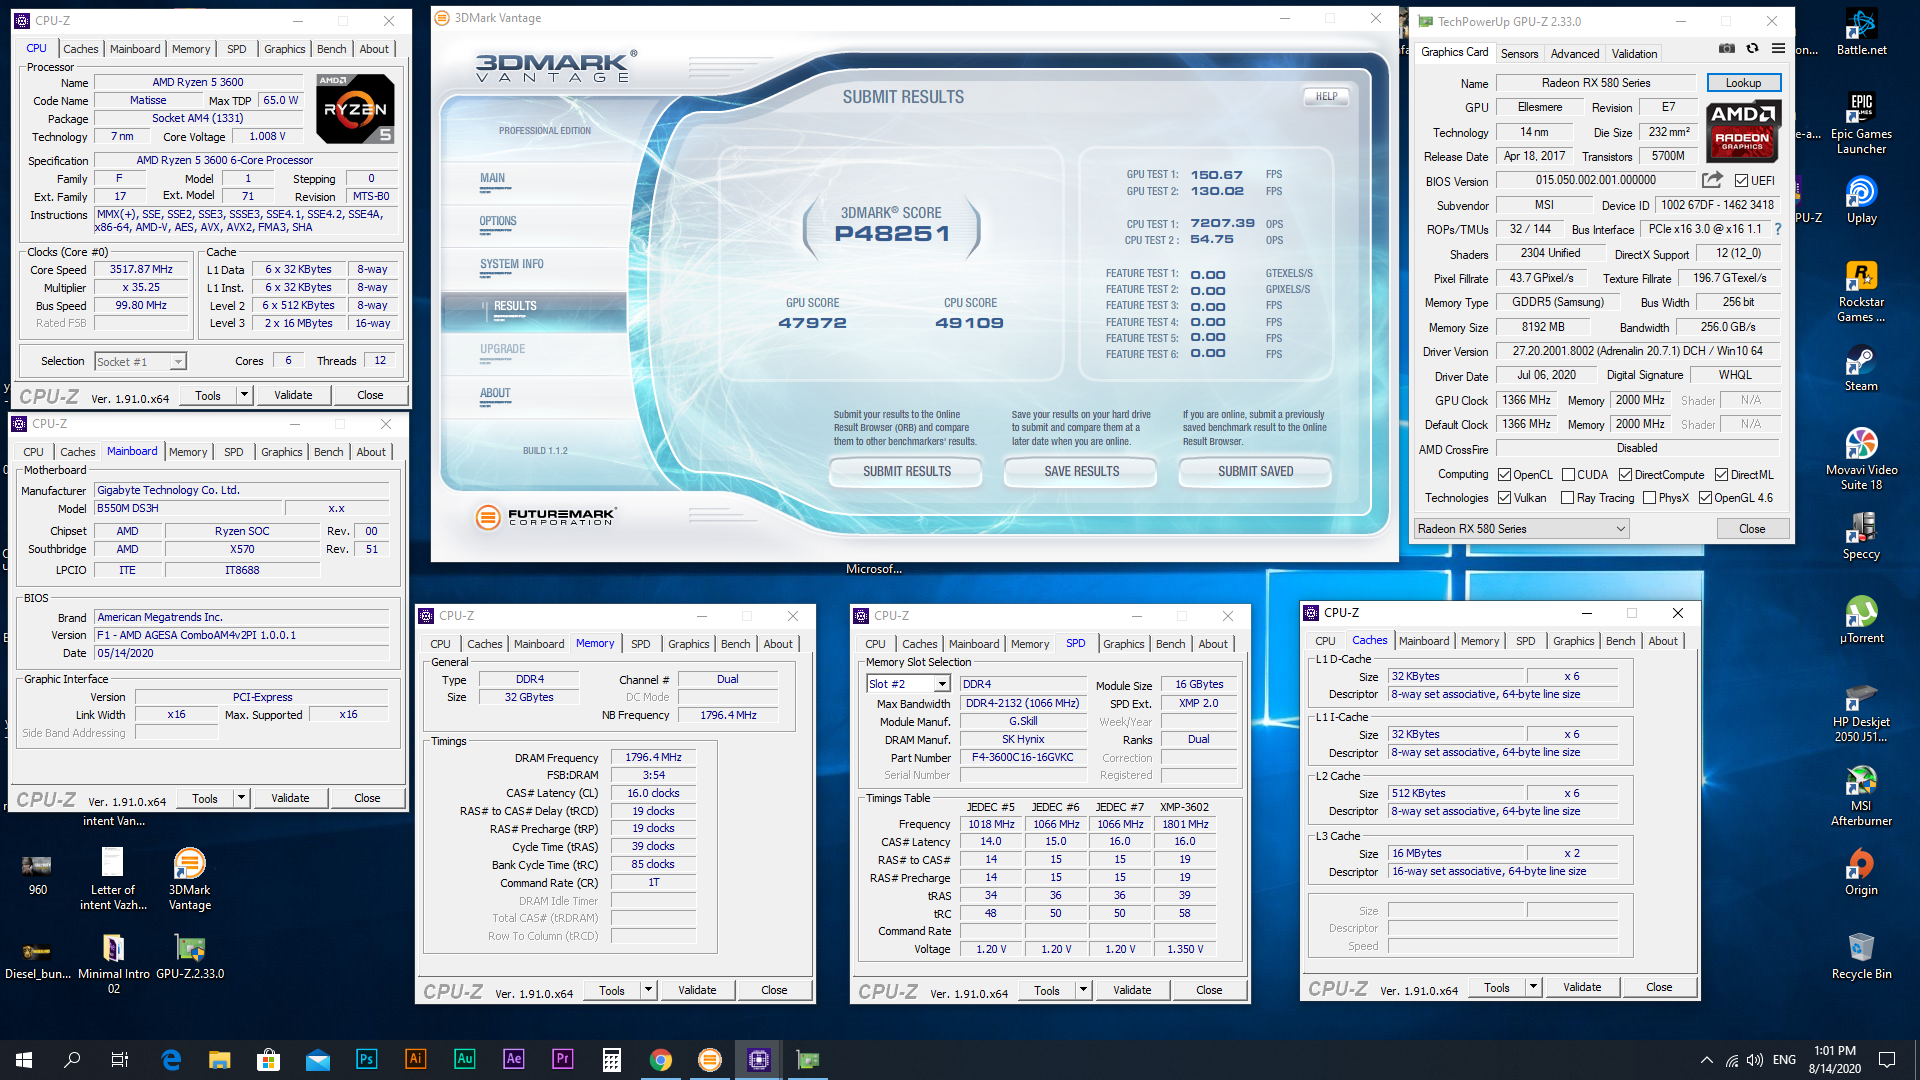Open Slot #2 memory slot dropdown

[x=908, y=684]
